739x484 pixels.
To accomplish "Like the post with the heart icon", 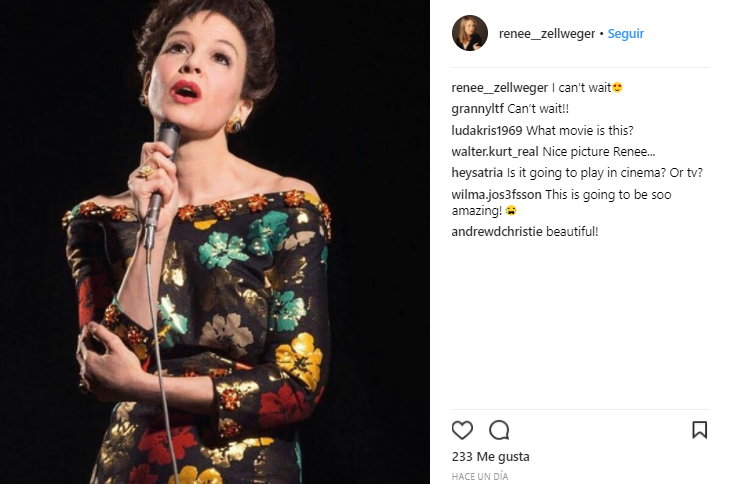I will tap(462, 430).
